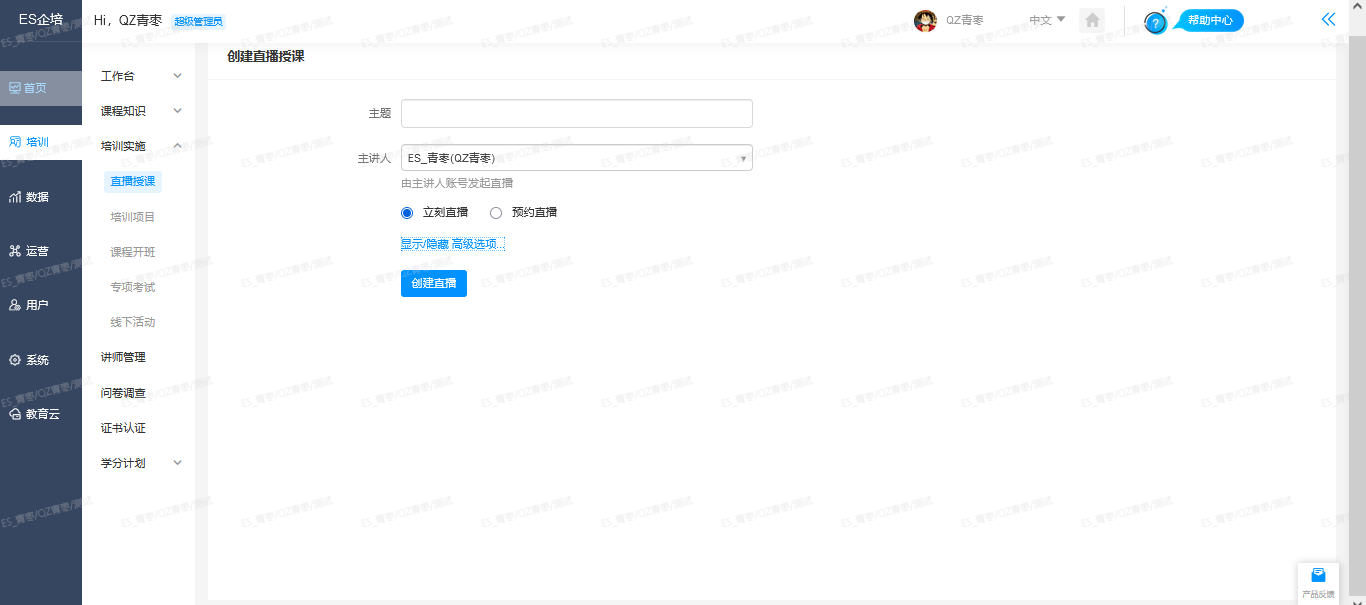Click the 由主讲人账号发起直播 hint text
The image size is (1366, 605).
[x=457, y=183]
